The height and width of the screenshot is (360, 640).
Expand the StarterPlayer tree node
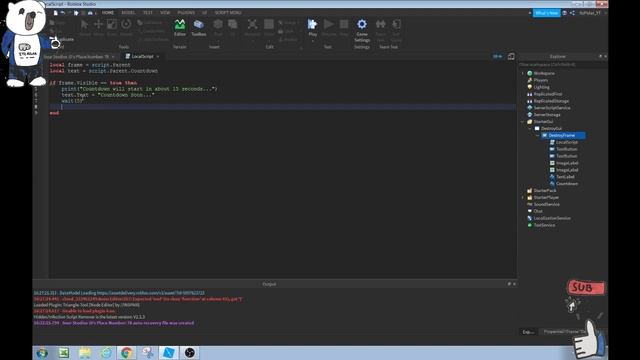click(x=523, y=197)
